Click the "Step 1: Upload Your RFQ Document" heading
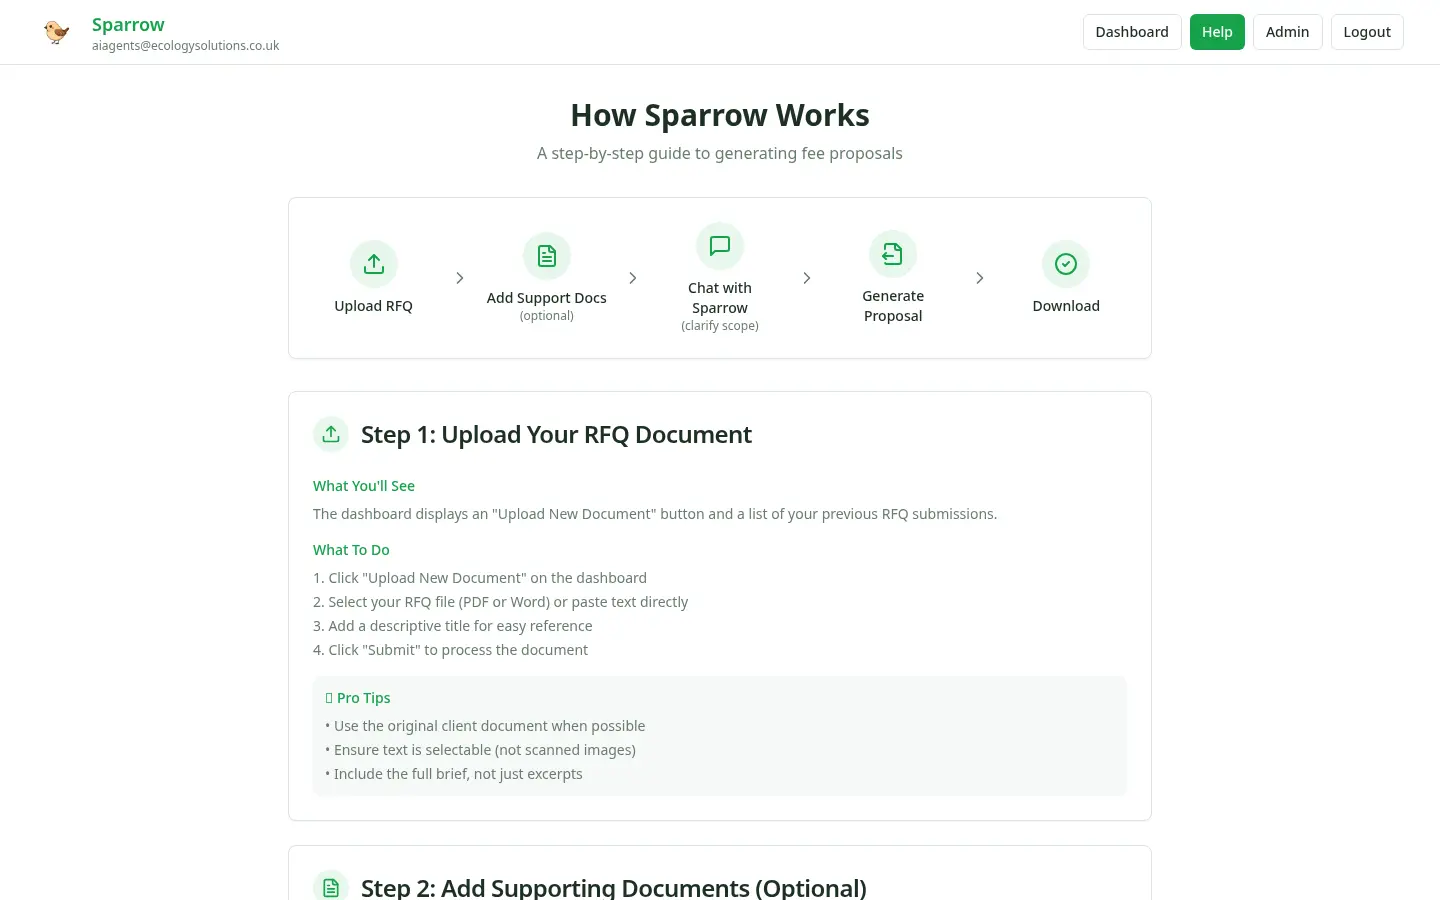Image resolution: width=1440 pixels, height=900 pixels. [x=556, y=434]
